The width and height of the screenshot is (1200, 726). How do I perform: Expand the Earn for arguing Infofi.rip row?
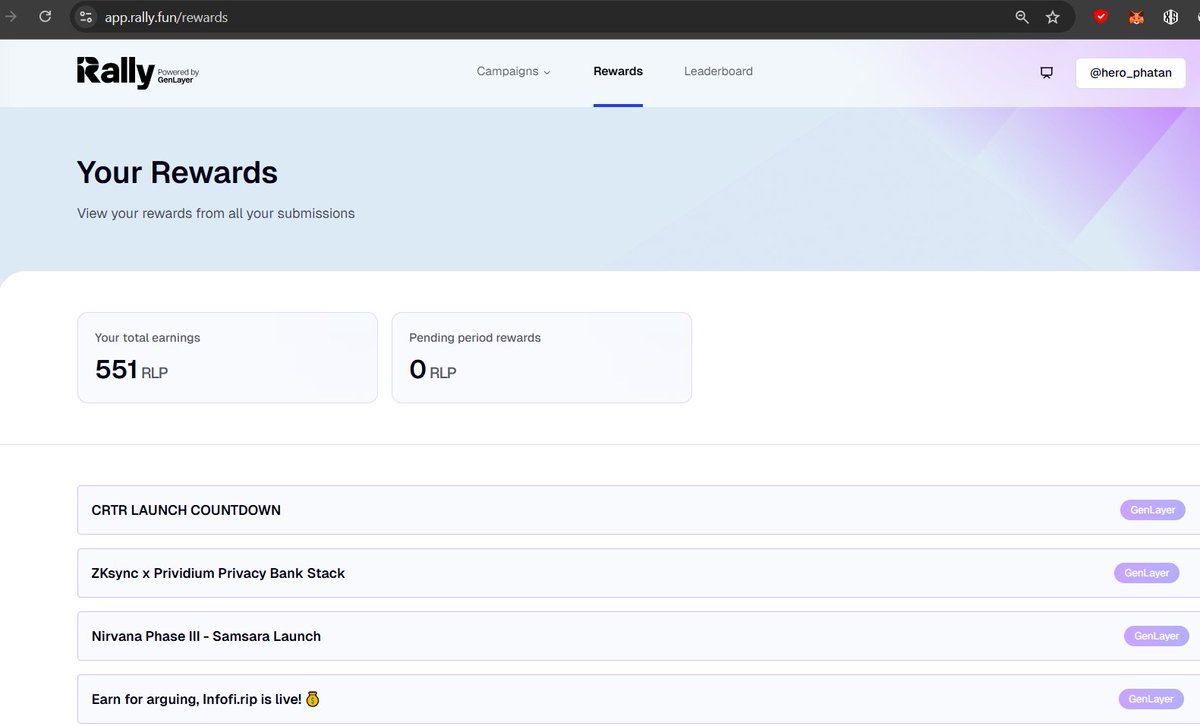click(638, 699)
